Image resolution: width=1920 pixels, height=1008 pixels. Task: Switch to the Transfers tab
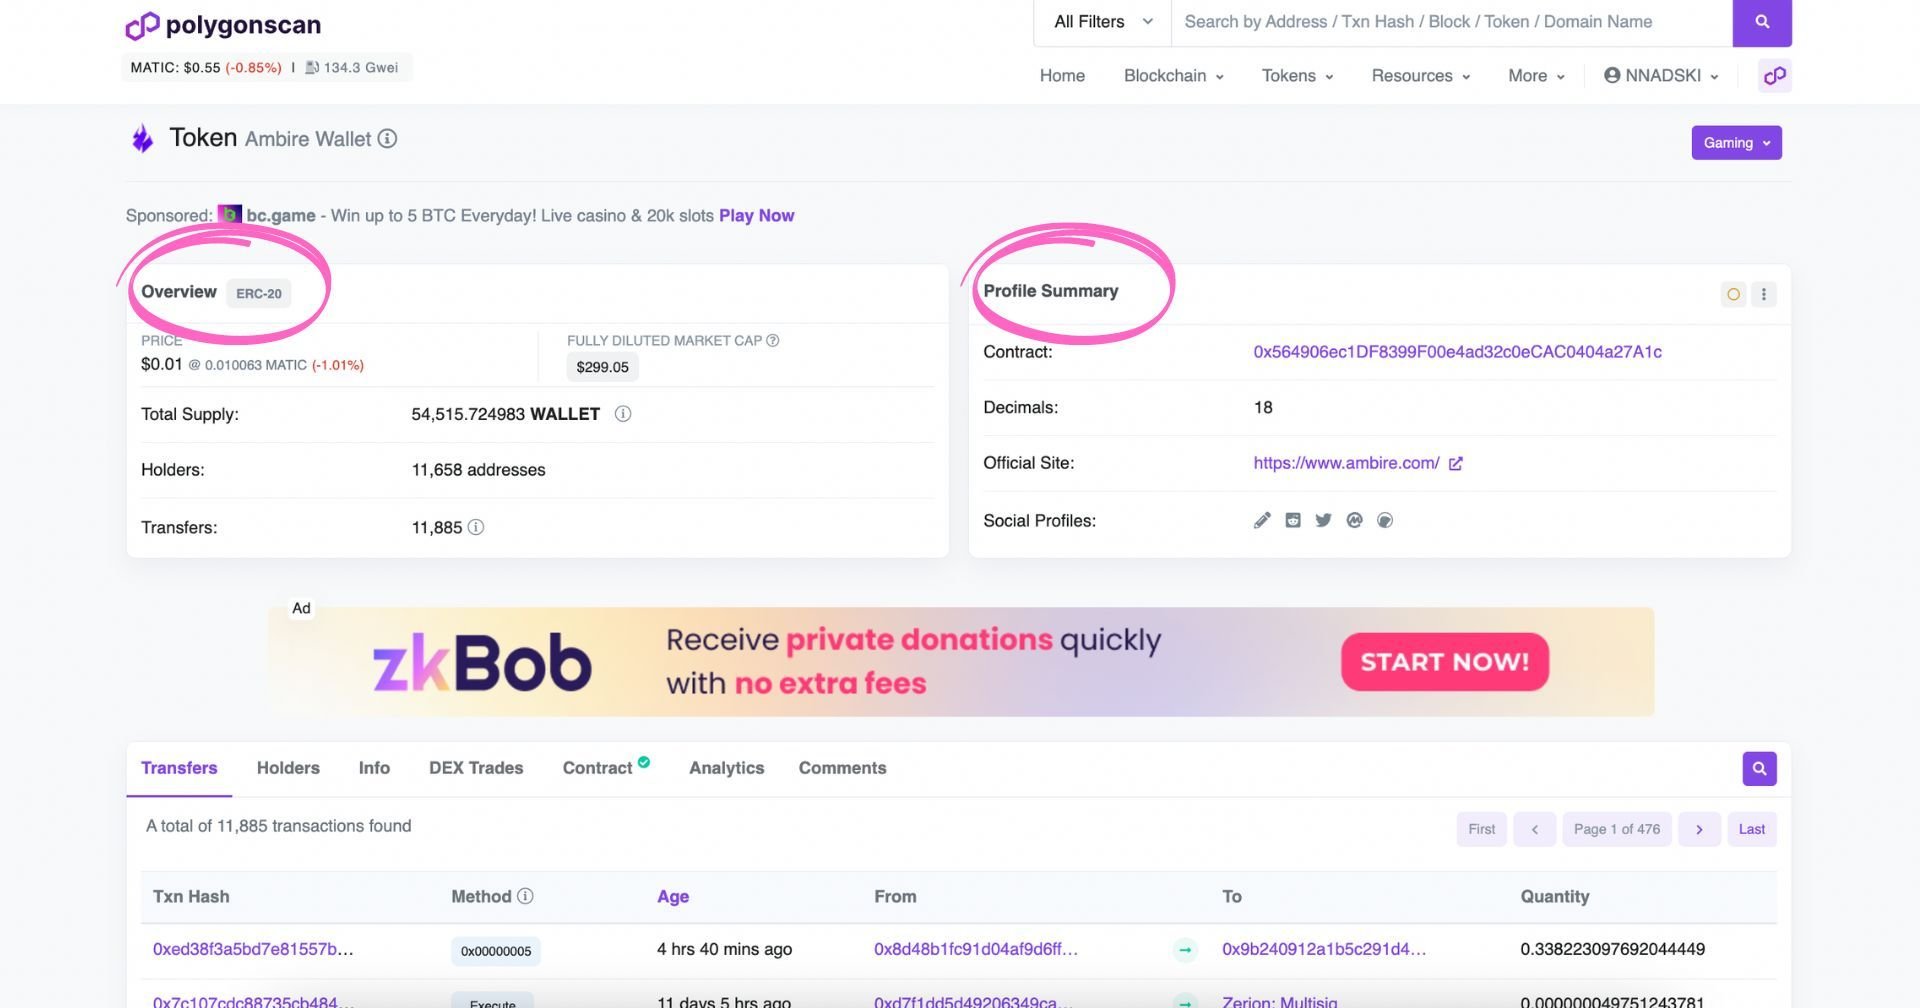coord(179,768)
